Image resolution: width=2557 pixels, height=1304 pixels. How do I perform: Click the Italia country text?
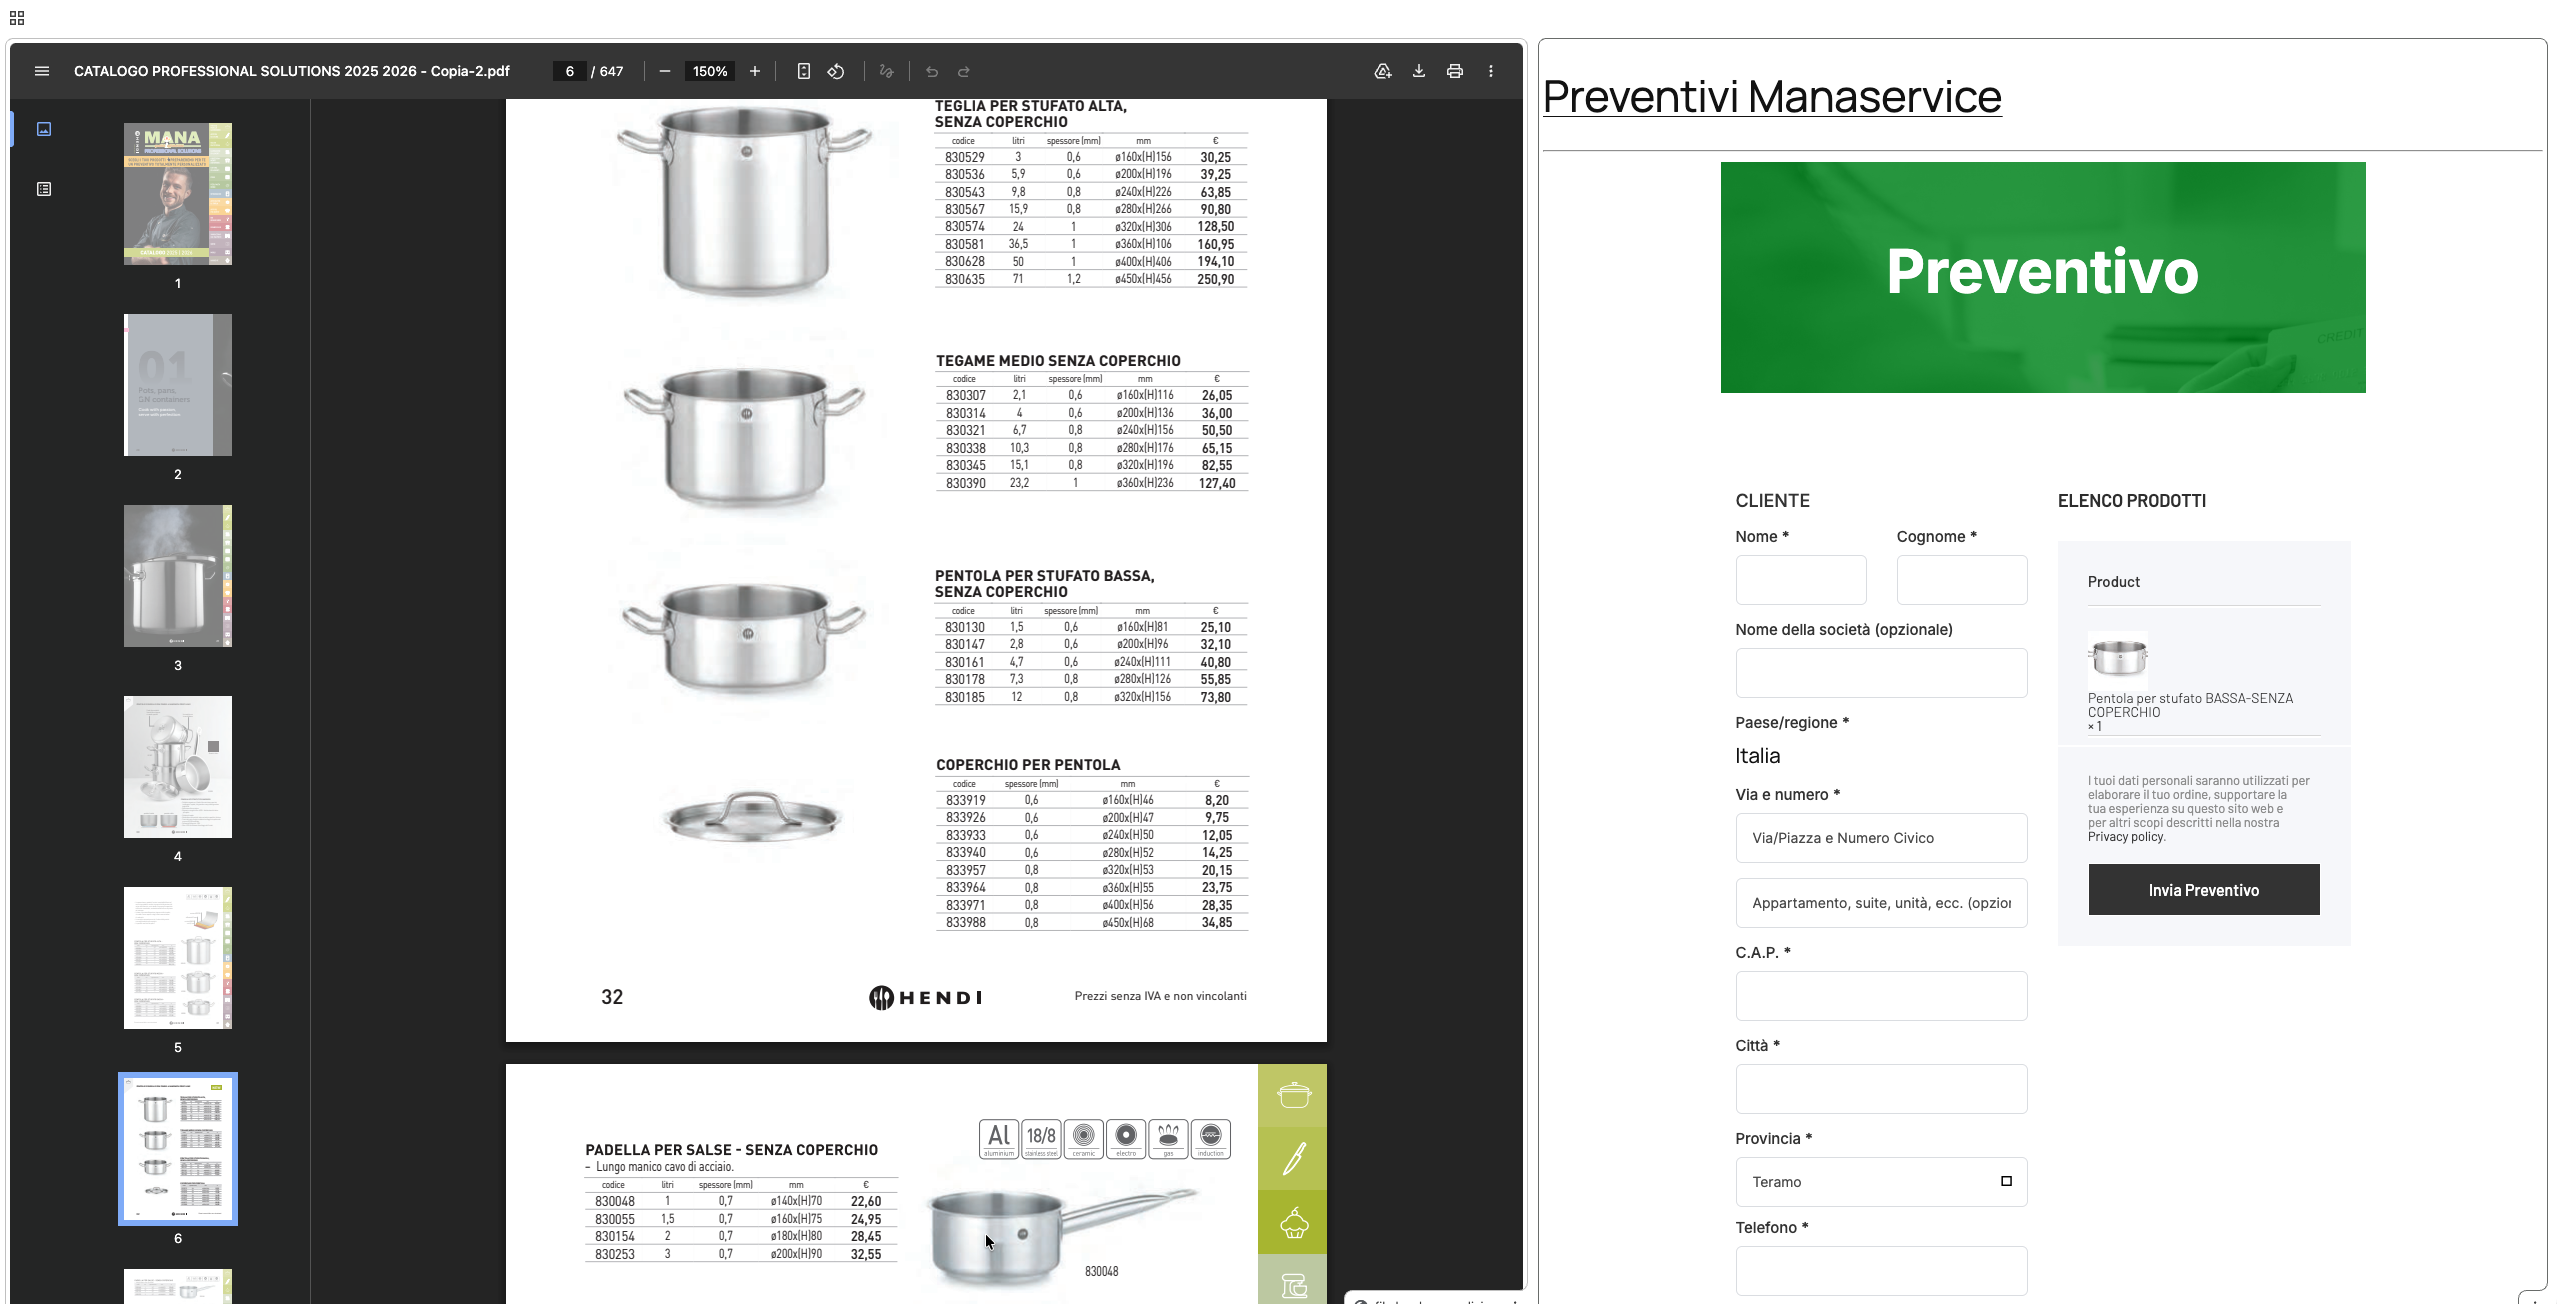click(x=1757, y=756)
